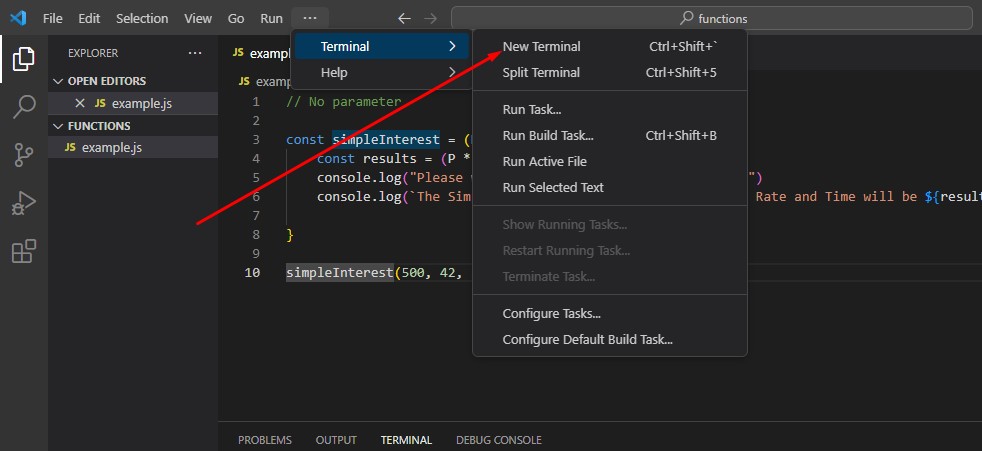The width and height of the screenshot is (982, 451).
Task: Switch to the PROBLEMS panel tab
Action: [x=265, y=440]
